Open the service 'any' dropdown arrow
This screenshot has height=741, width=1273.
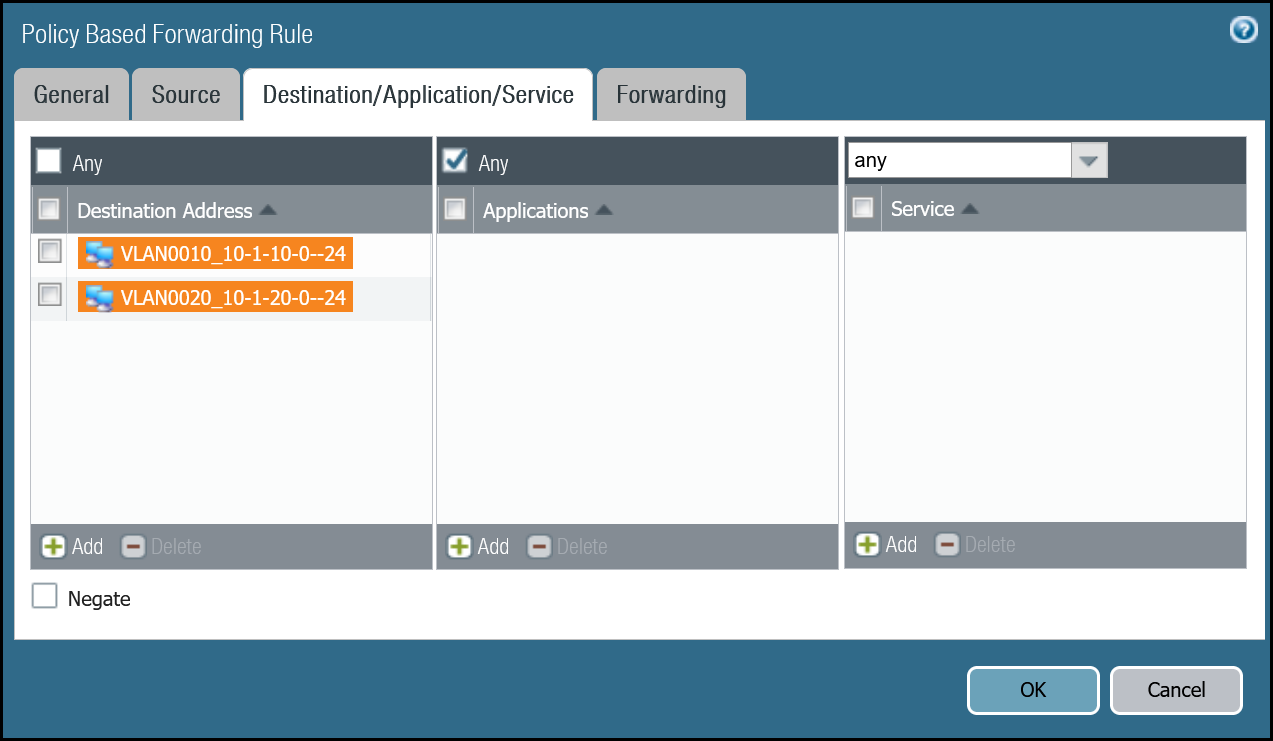click(1089, 160)
